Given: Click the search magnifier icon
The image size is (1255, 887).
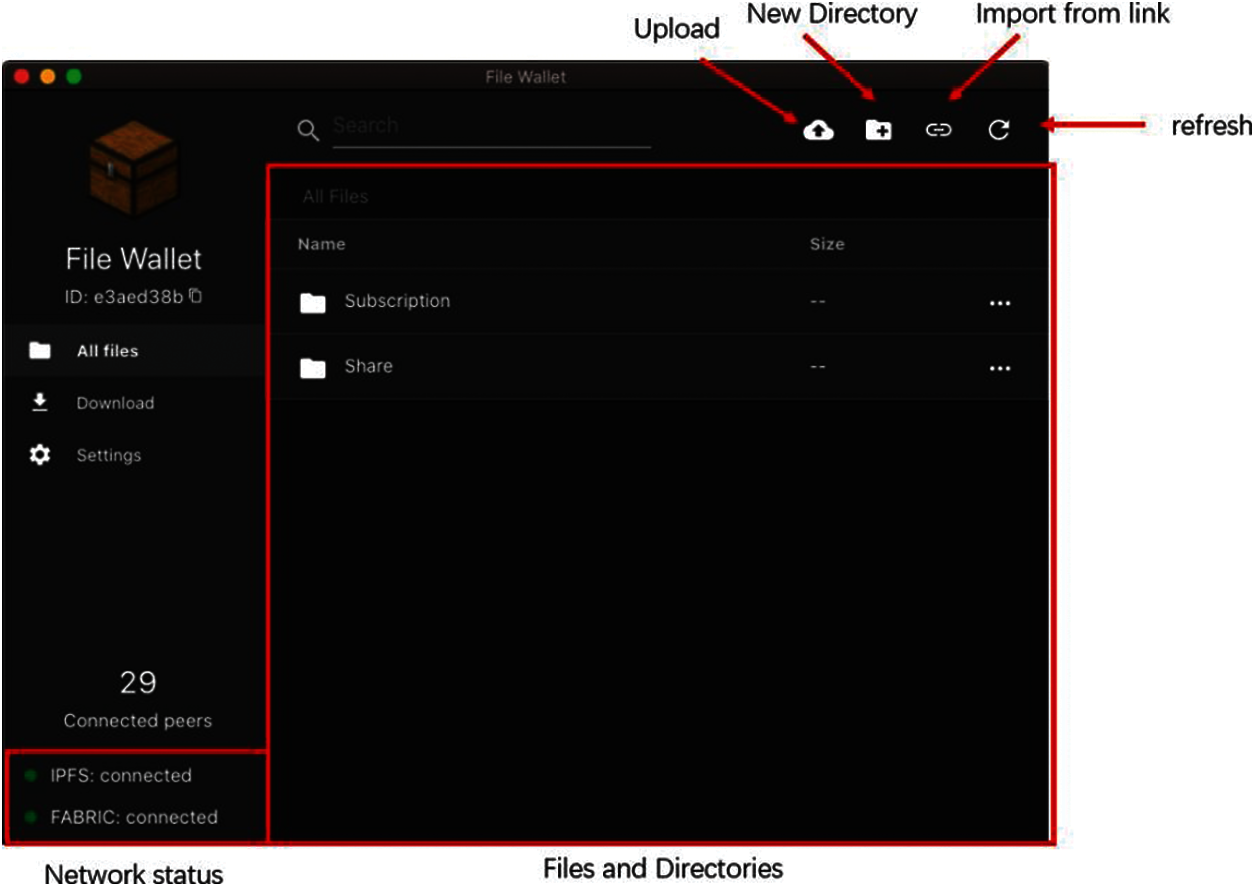Looking at the screenshot, I should (309, 130).
